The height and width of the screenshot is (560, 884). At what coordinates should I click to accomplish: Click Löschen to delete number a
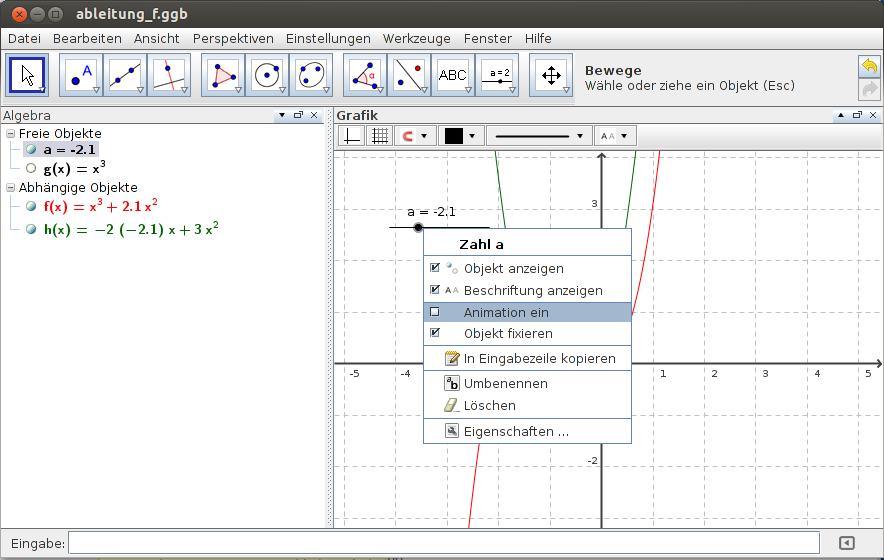[x=489, y=406]
